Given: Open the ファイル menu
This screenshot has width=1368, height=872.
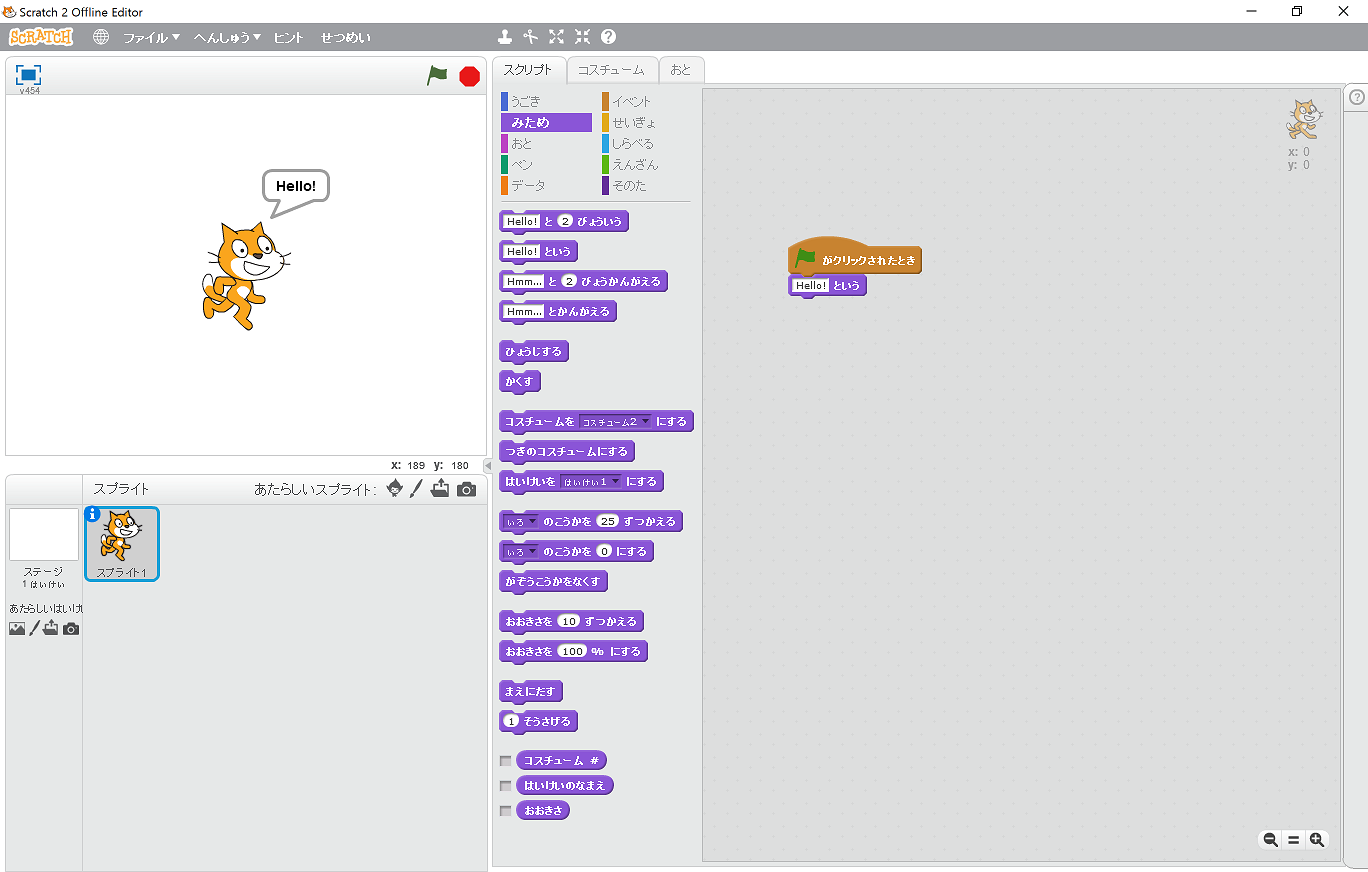Looking at the screenshot, I should click(x=151, y=37).
